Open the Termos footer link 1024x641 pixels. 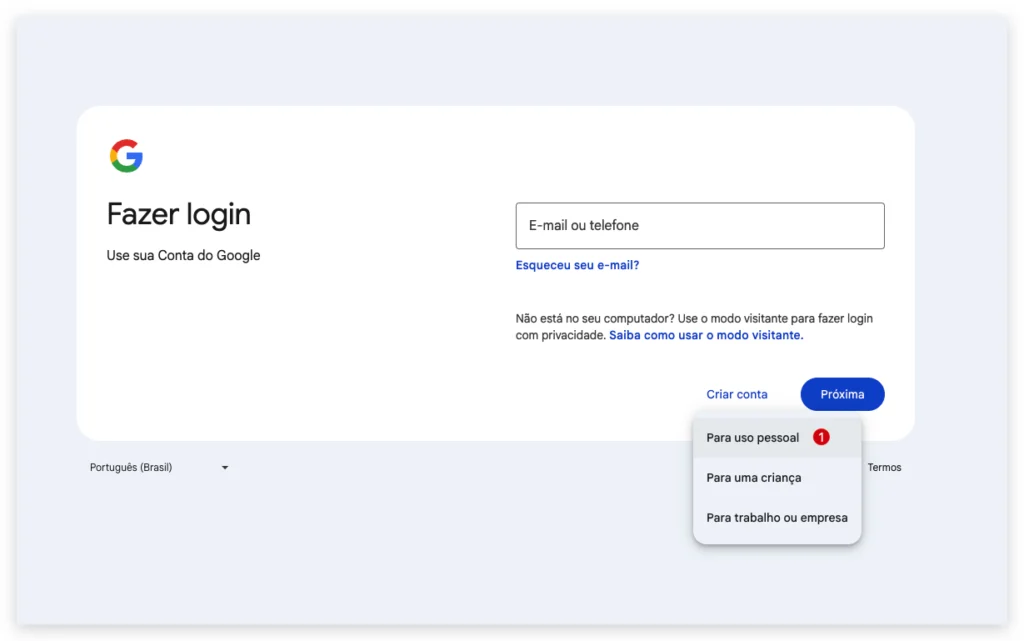pyautogui.click(x=884, y=467)
